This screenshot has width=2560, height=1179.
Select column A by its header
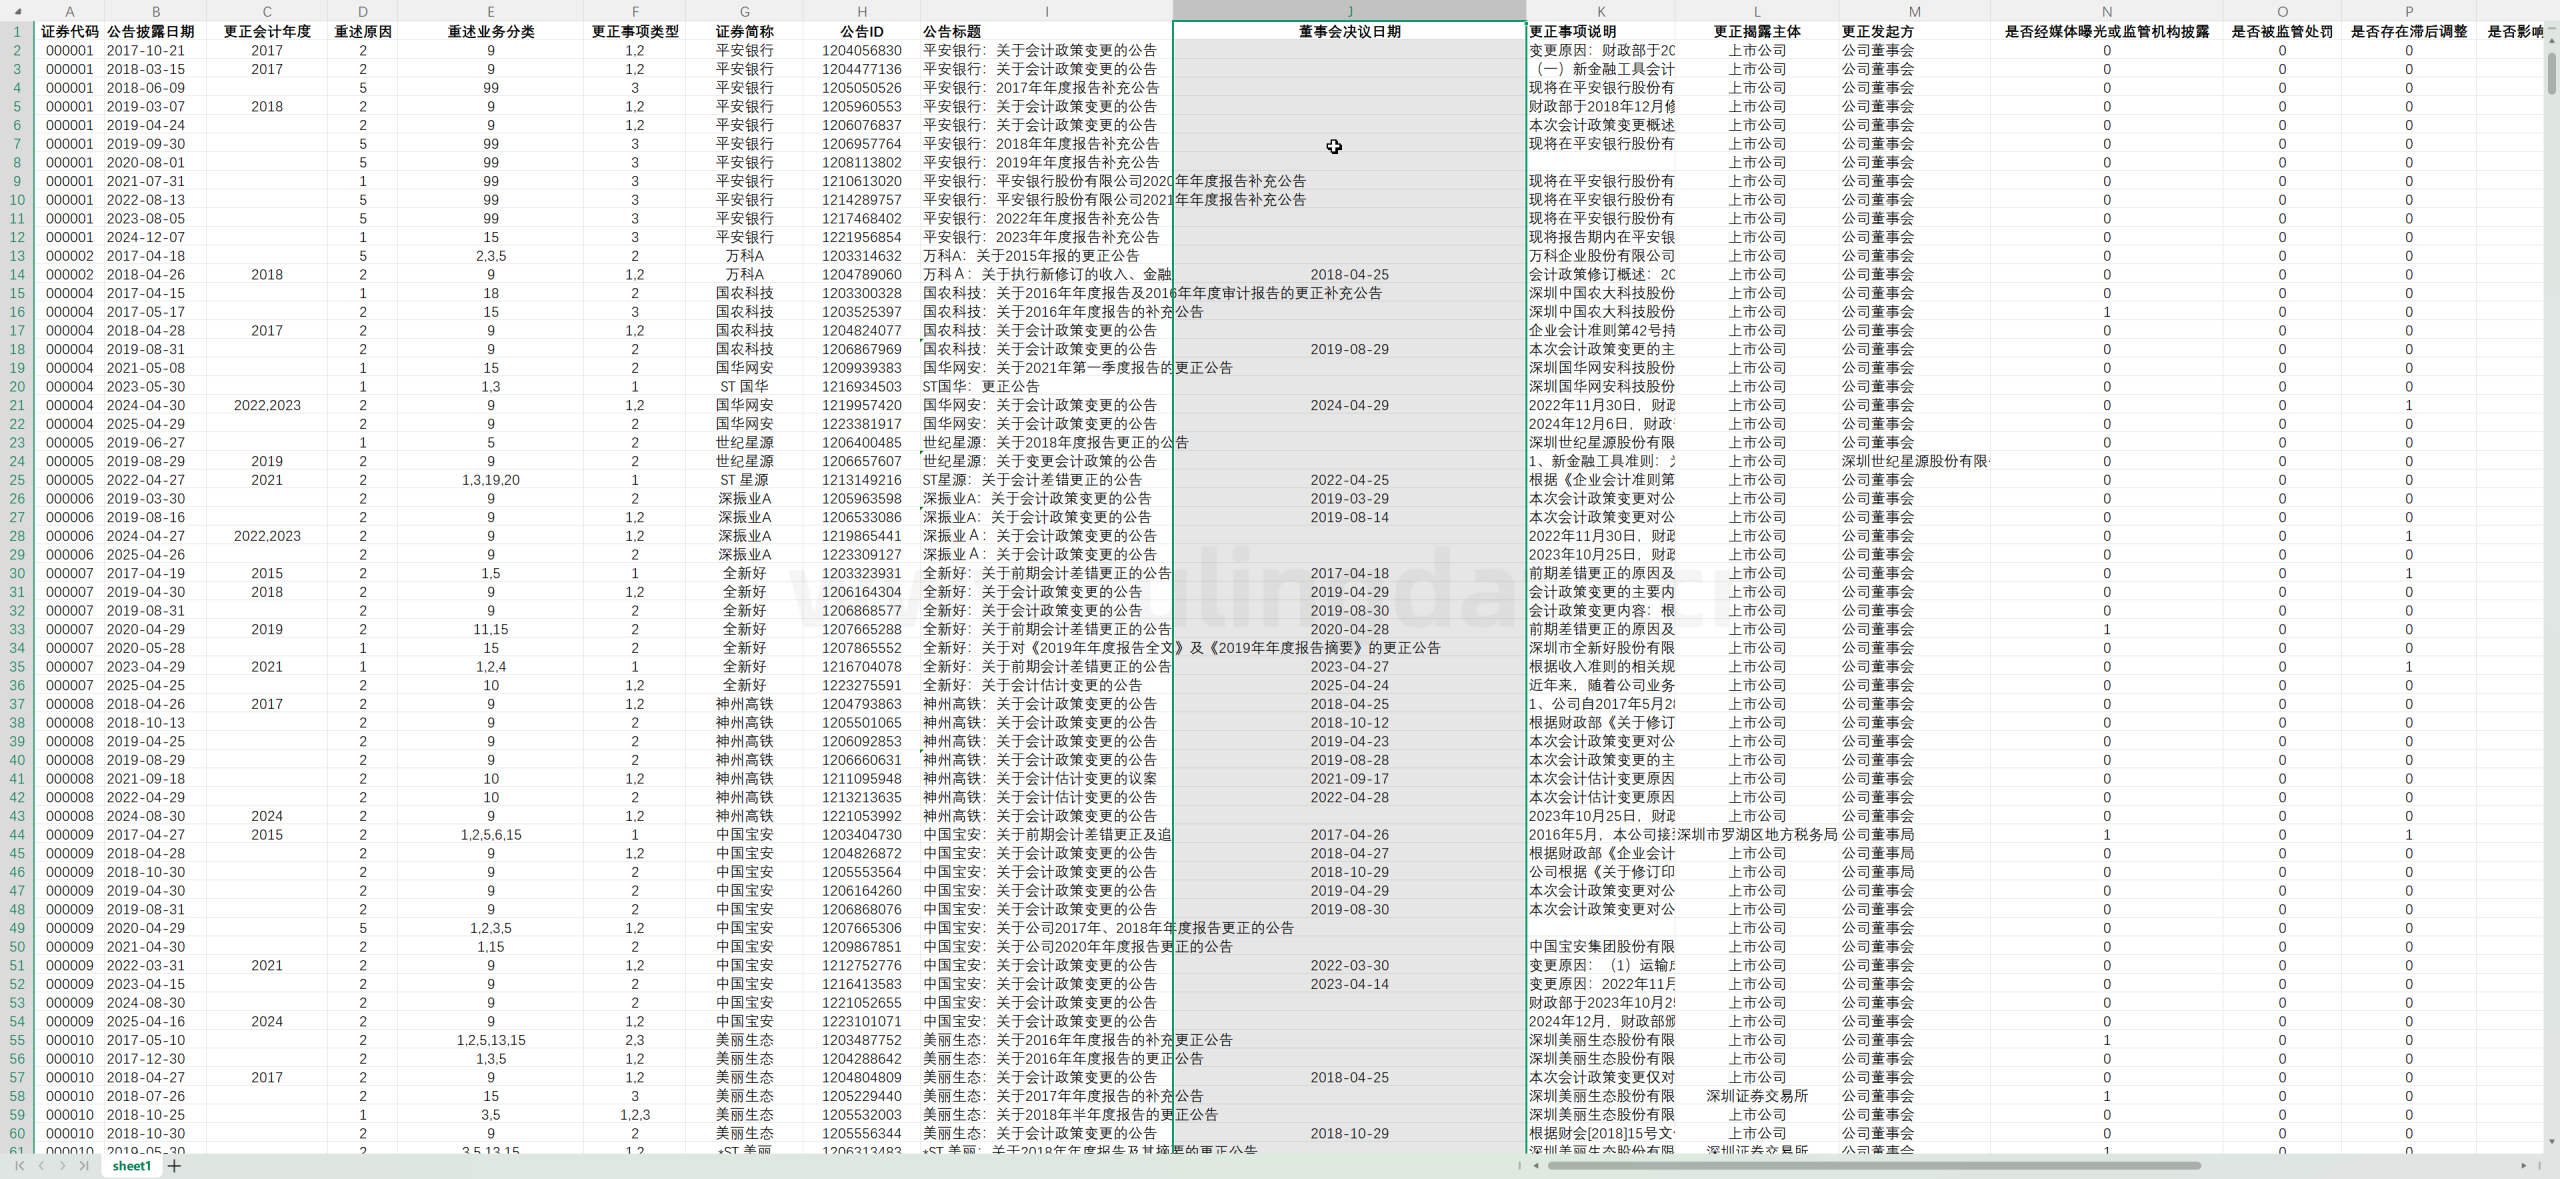coord(69,11)
